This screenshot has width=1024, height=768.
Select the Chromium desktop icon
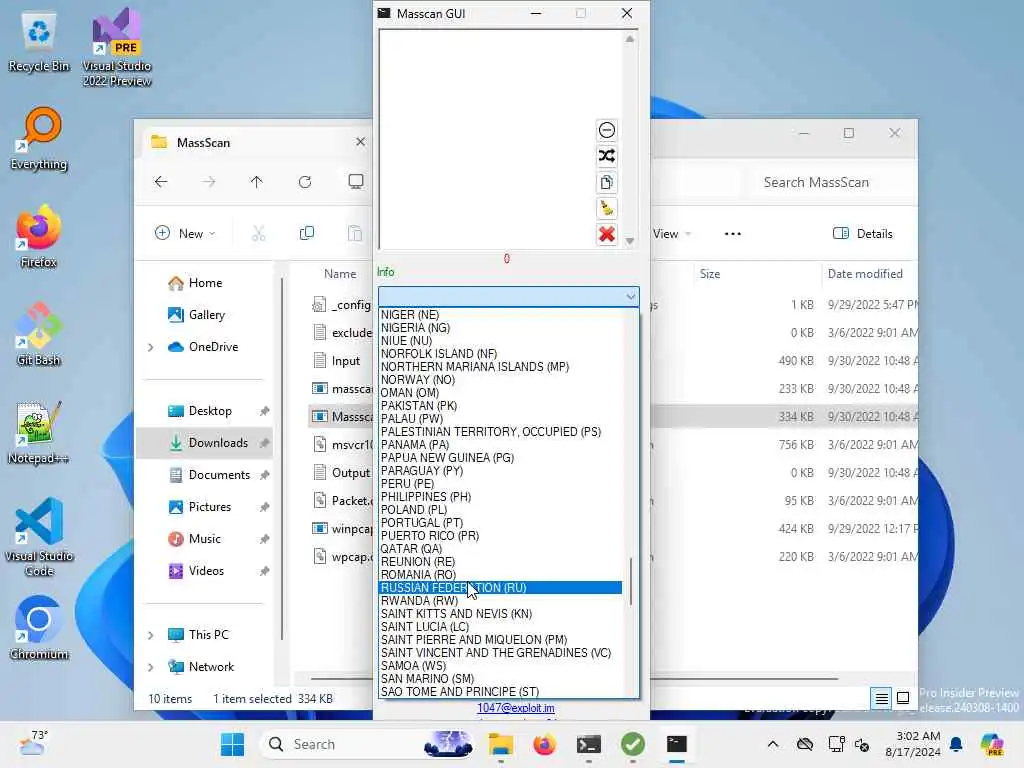[x=39, y=628]
